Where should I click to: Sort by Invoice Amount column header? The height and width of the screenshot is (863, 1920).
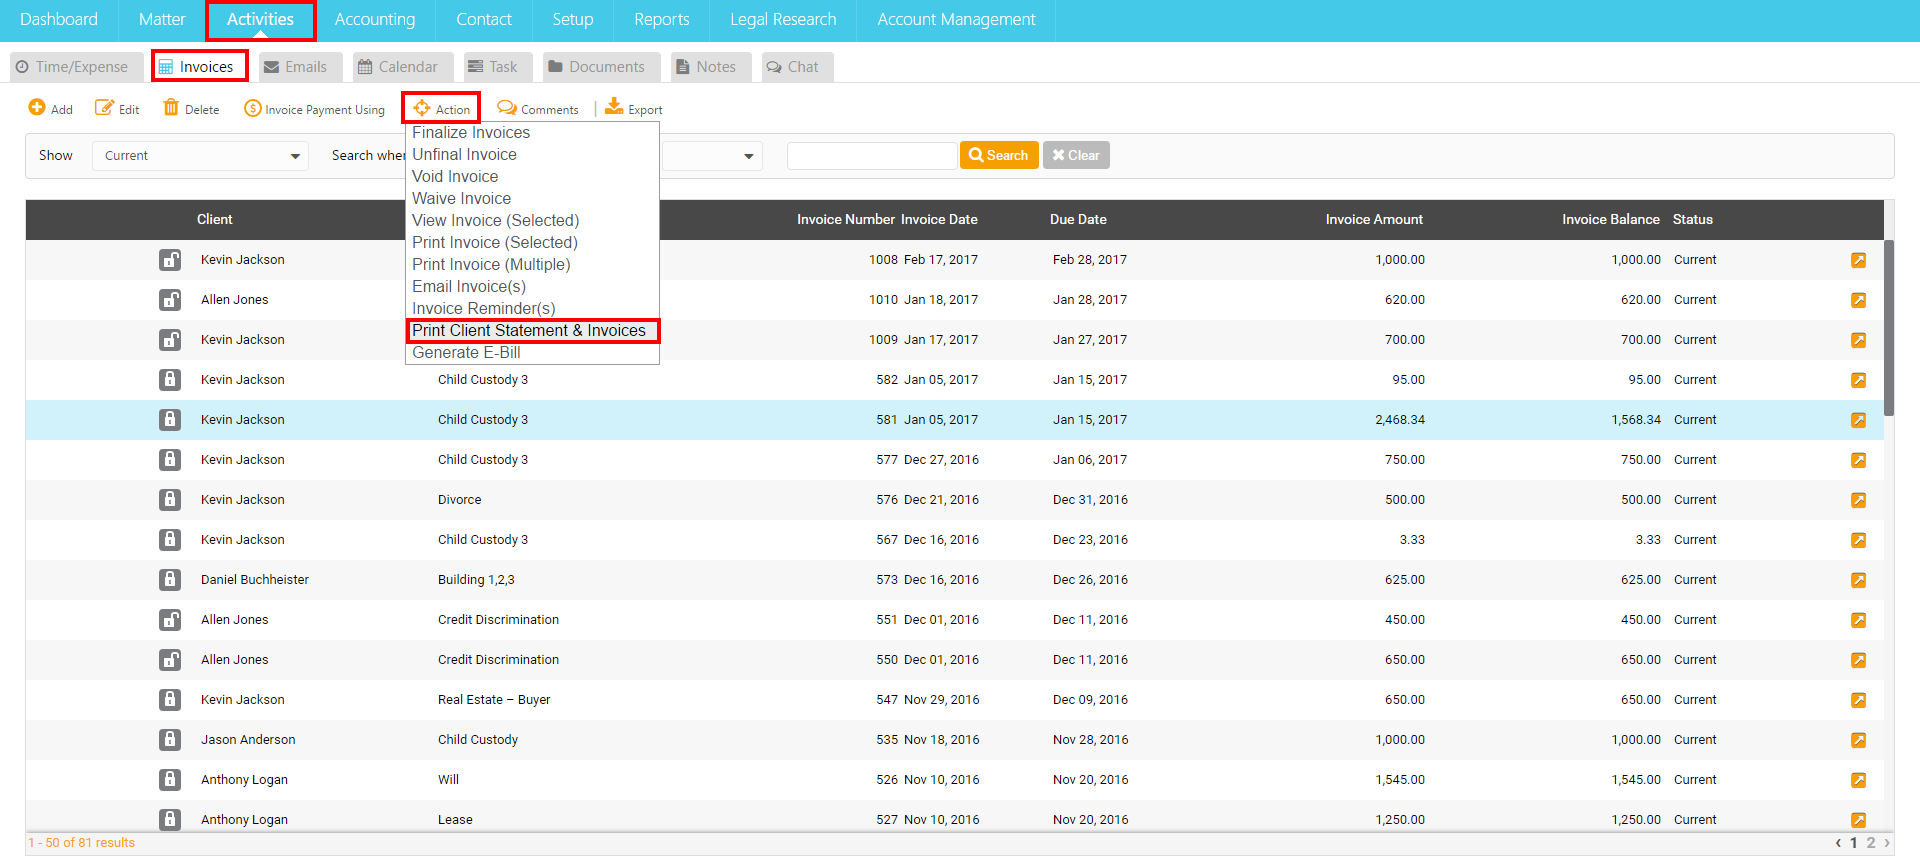pos(1374,220)
